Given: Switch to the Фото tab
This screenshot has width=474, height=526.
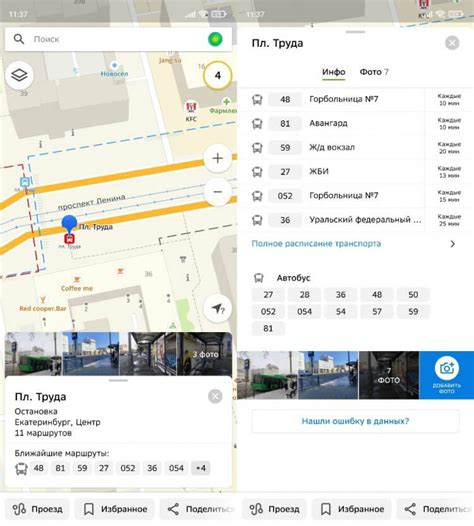Looking at the screenshot, I should (x=374, y=72).
